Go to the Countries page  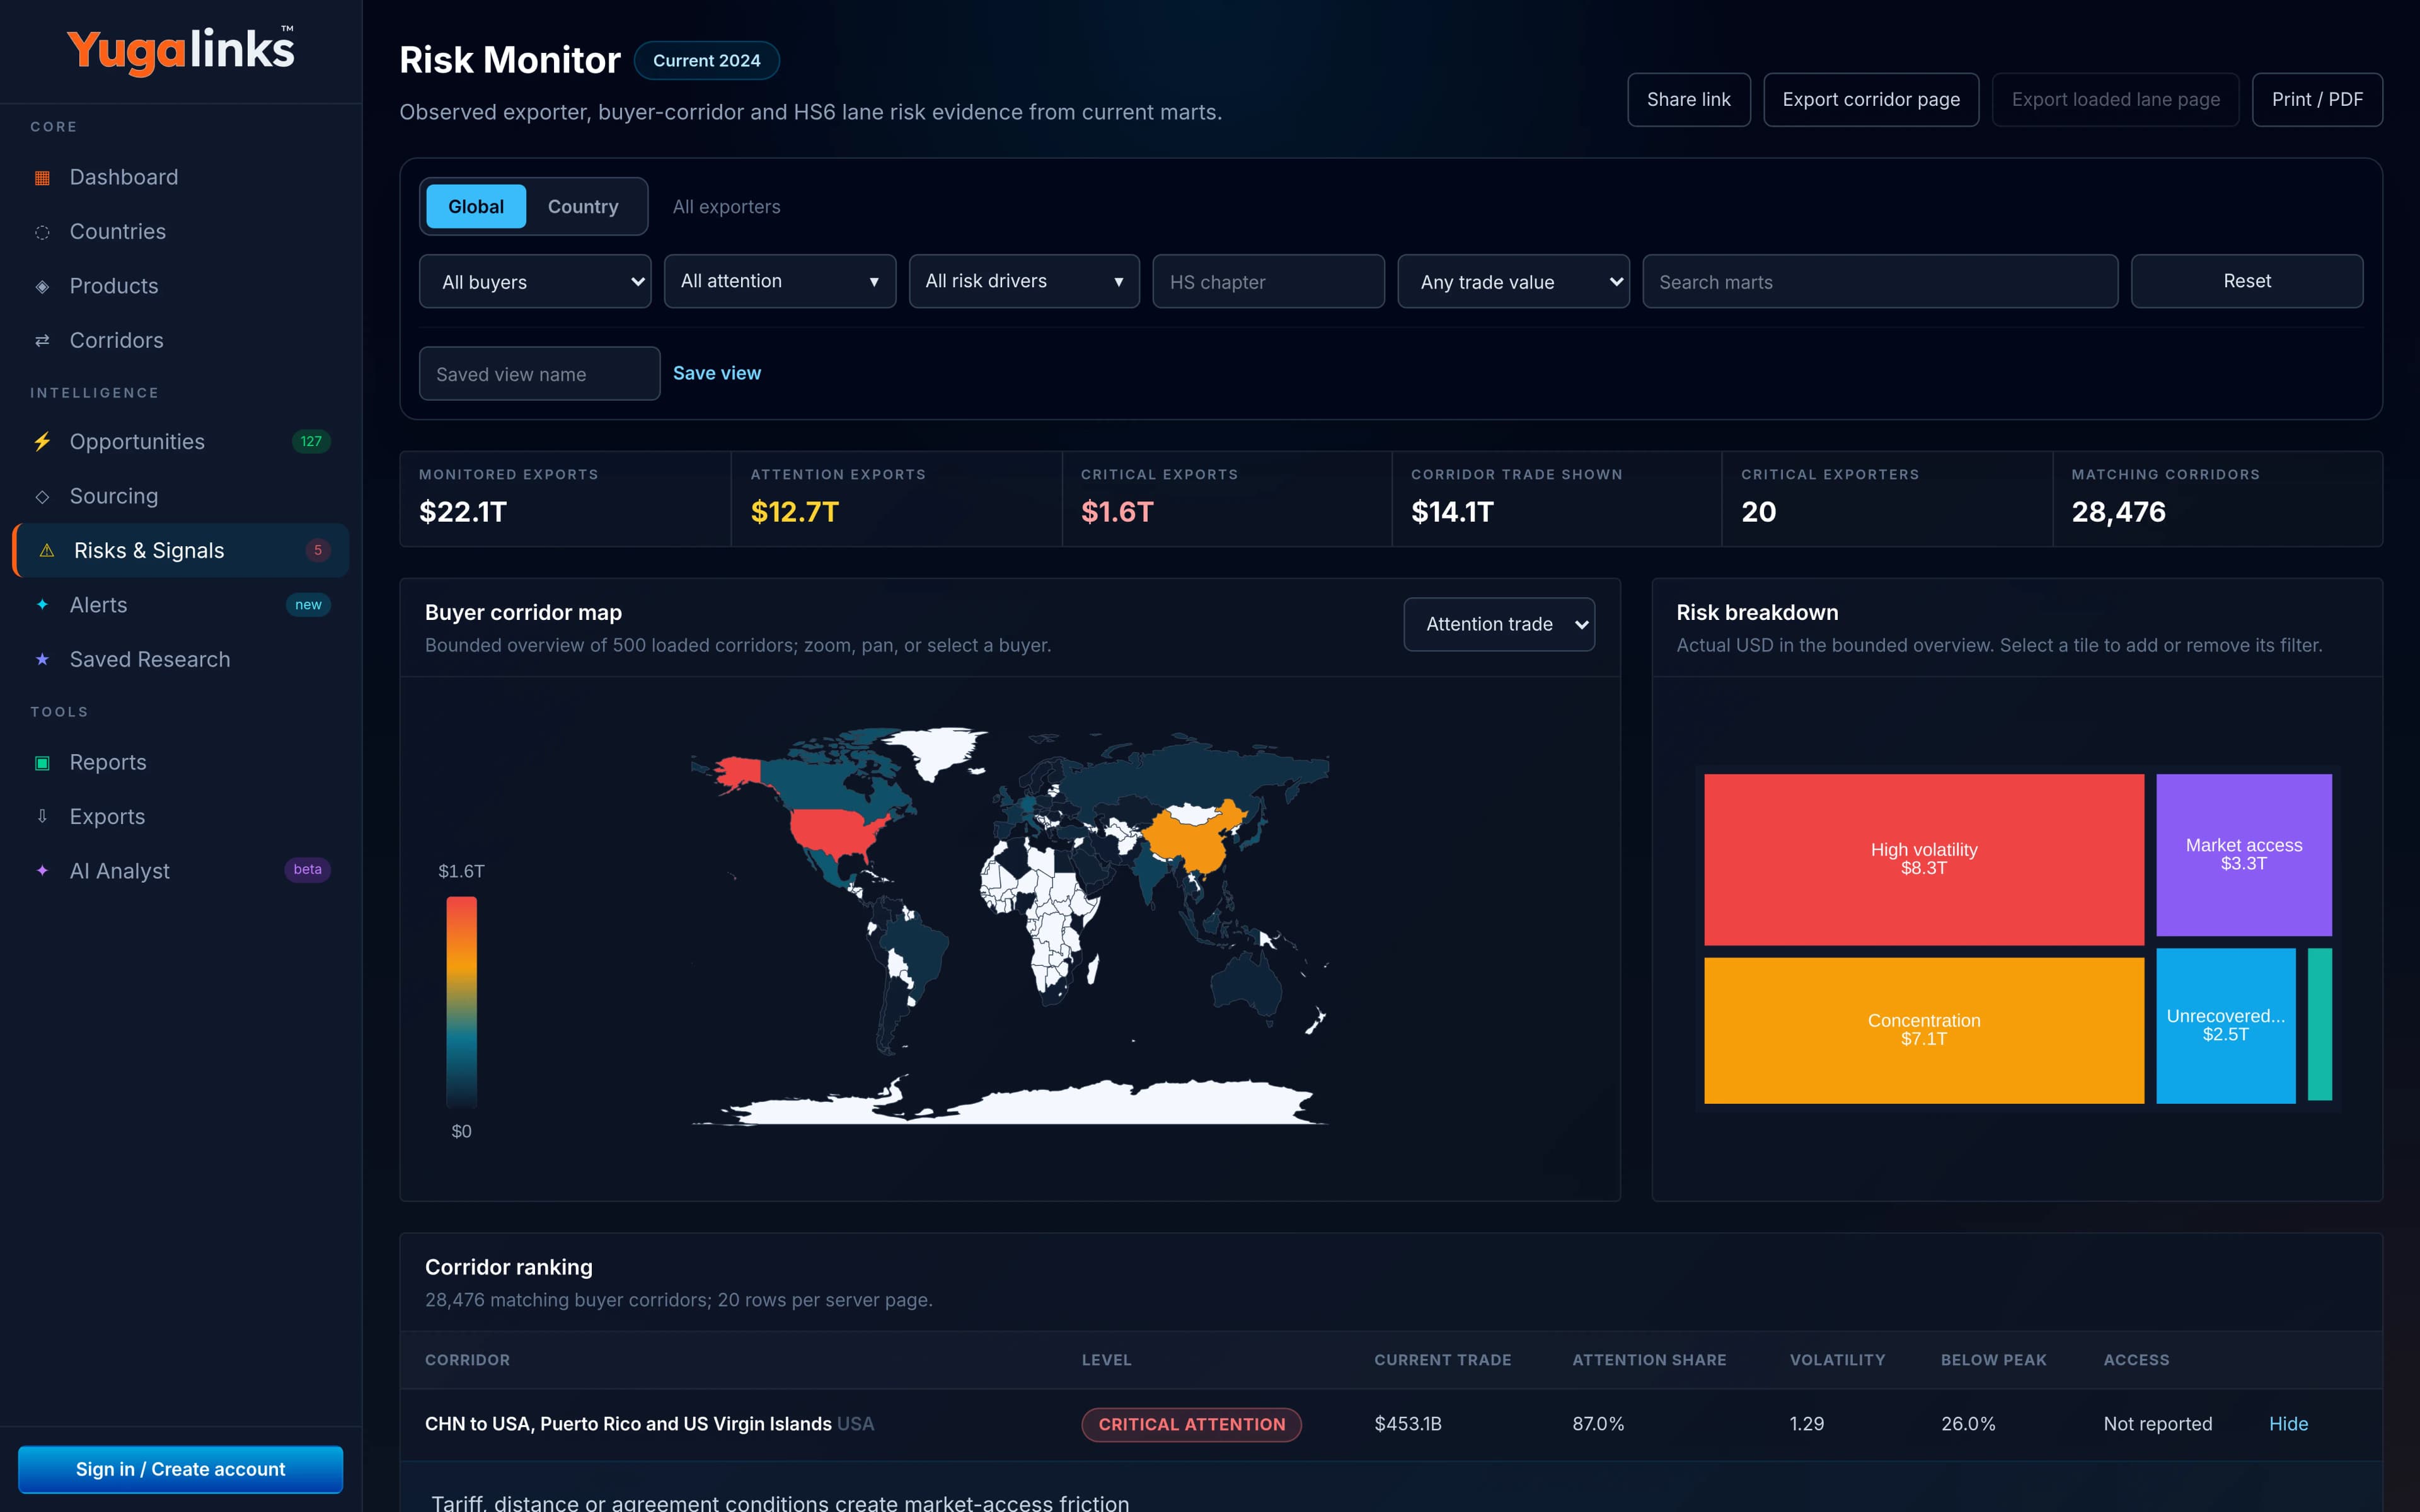coord(181,232)
